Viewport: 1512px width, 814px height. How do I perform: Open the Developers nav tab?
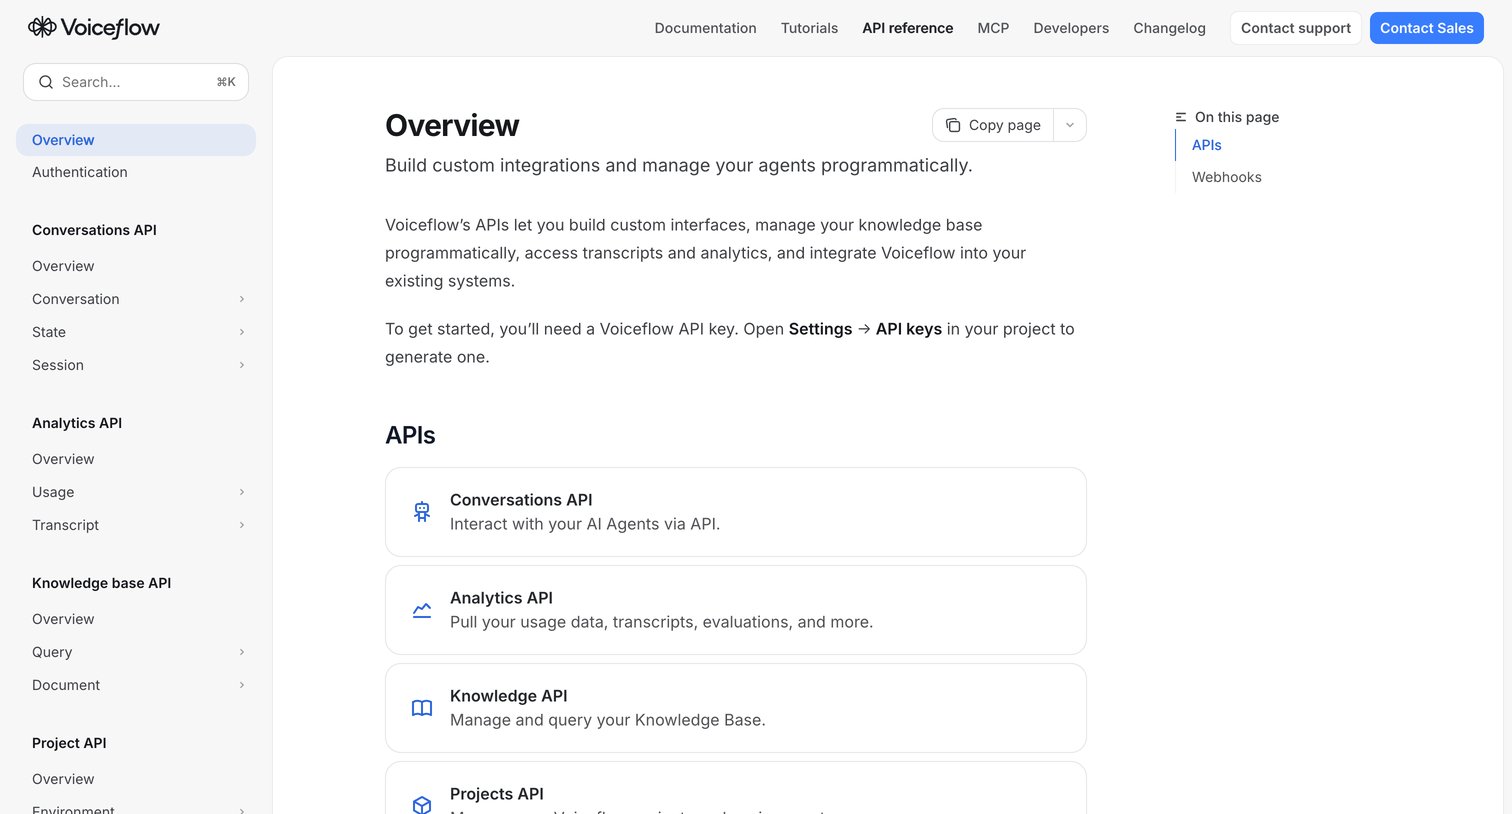[1071, 28]
